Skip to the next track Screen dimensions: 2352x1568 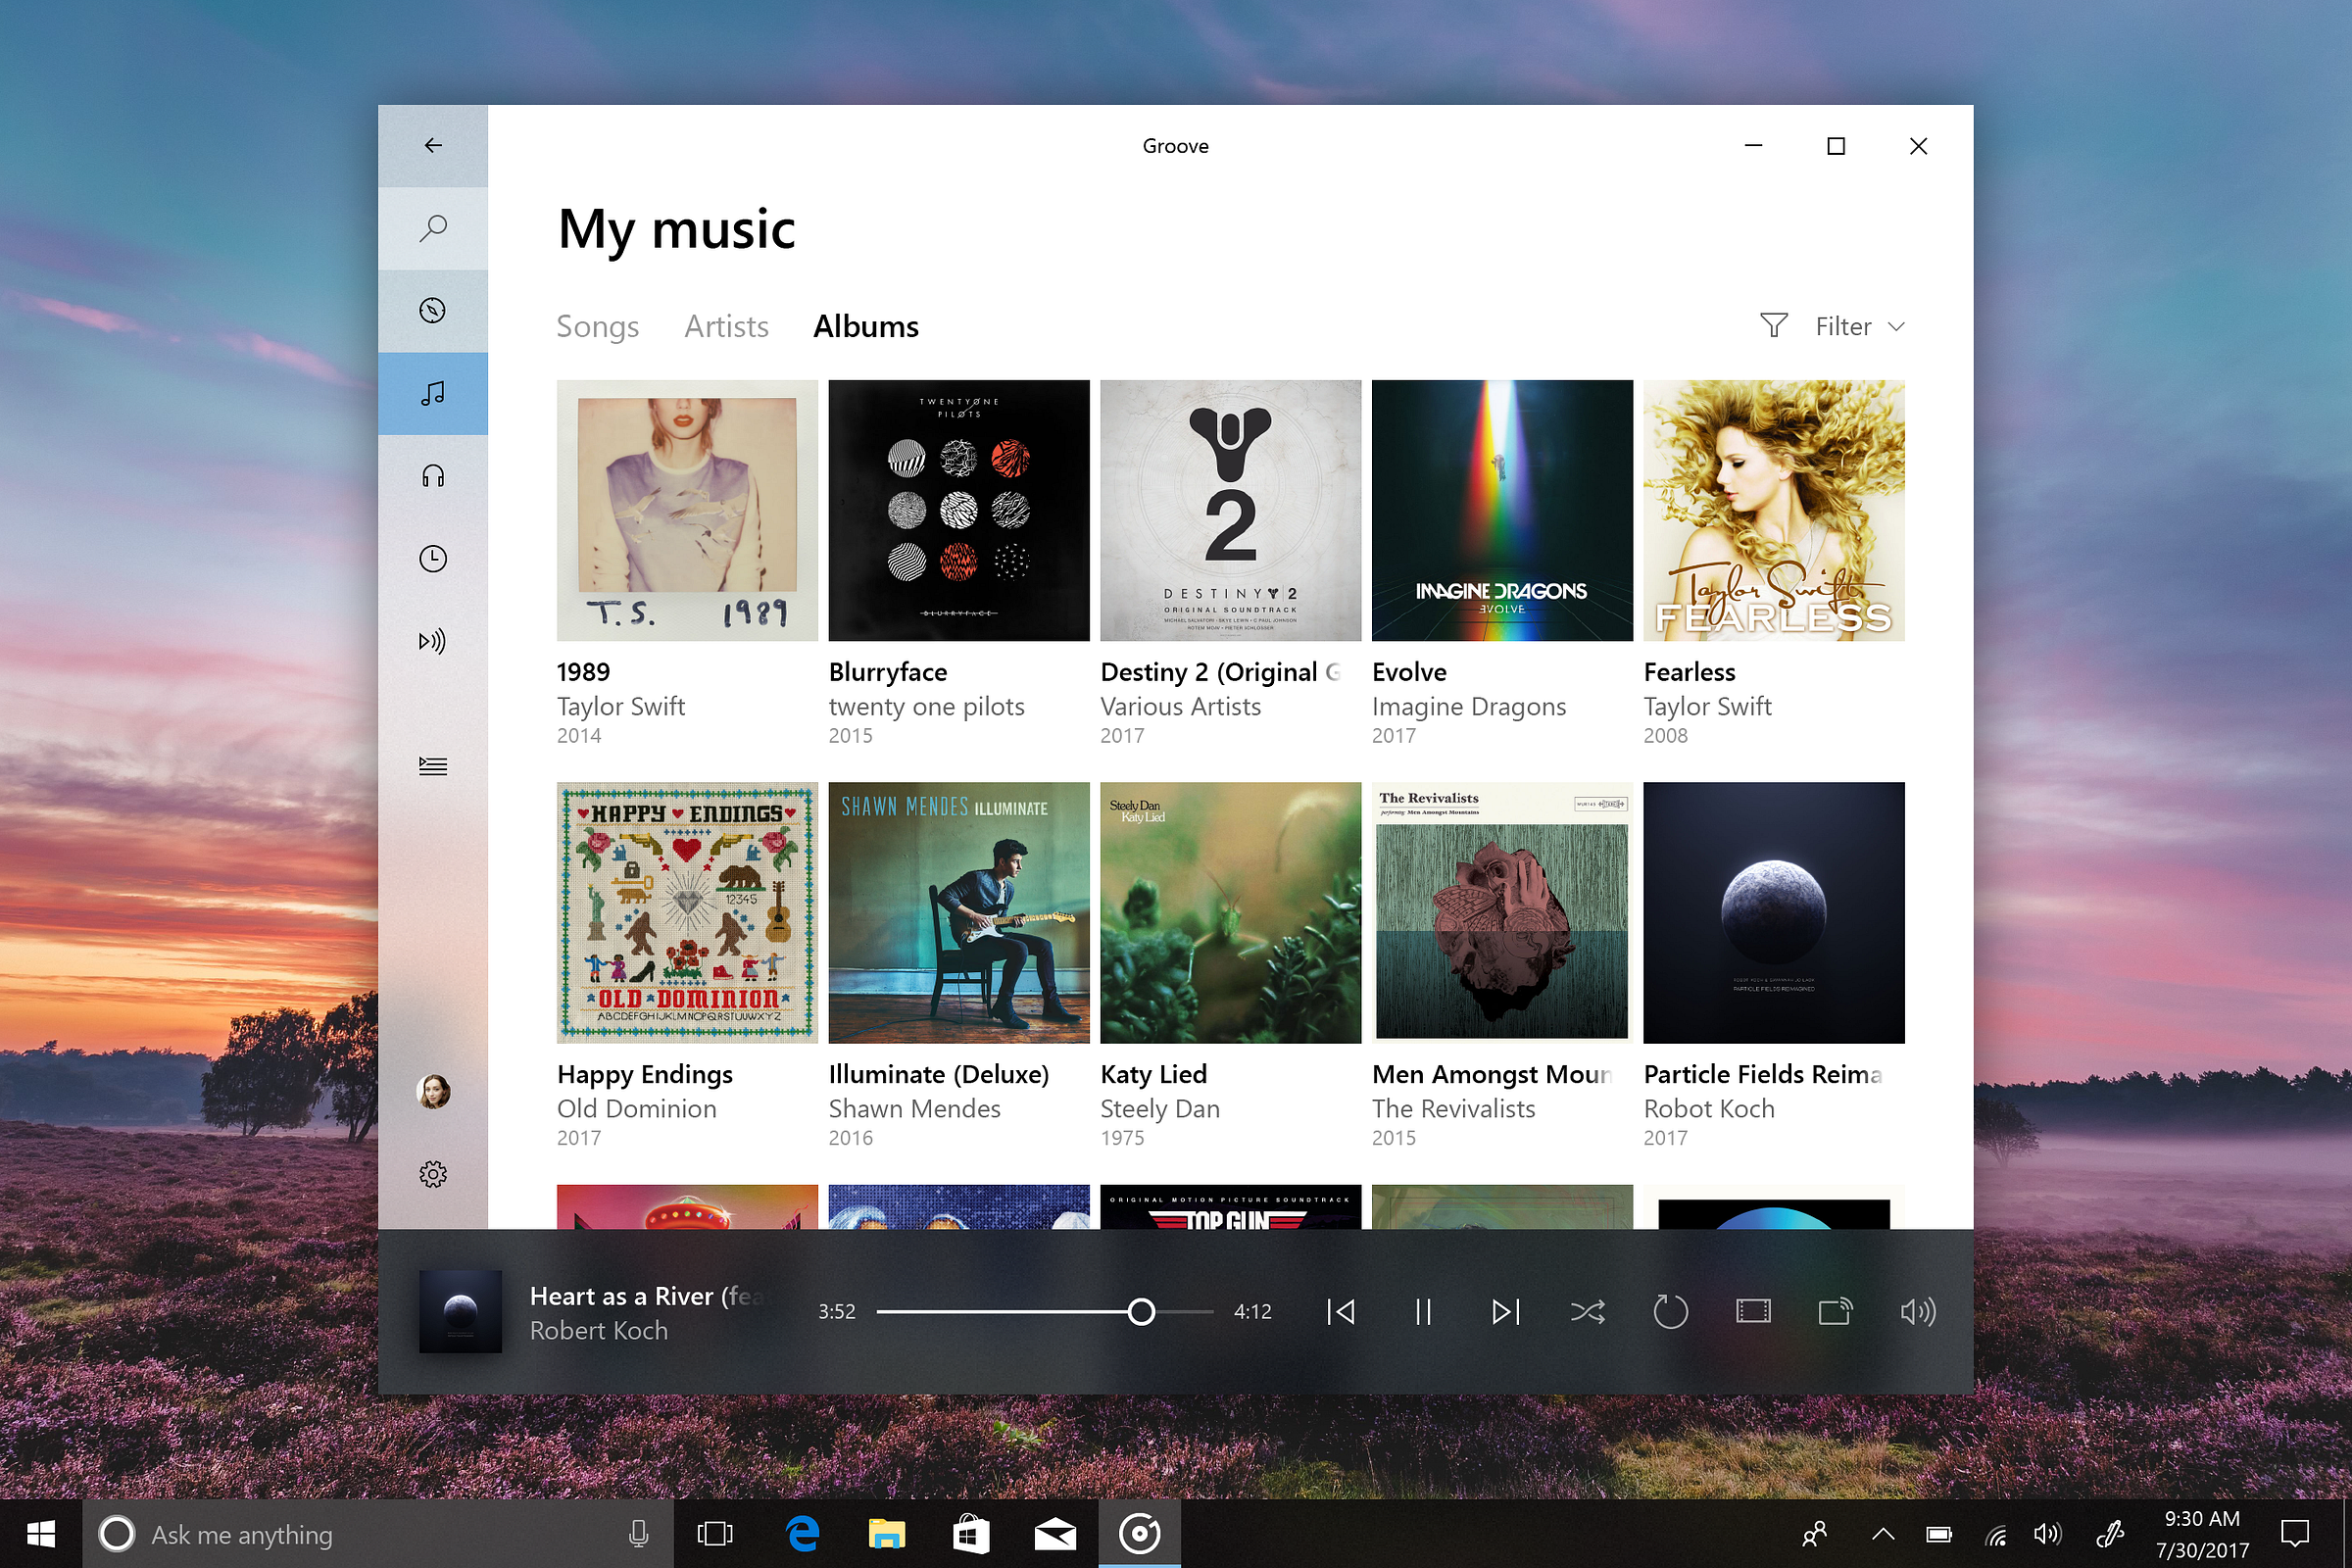pyautogui.click(x=1505, y=1311)
